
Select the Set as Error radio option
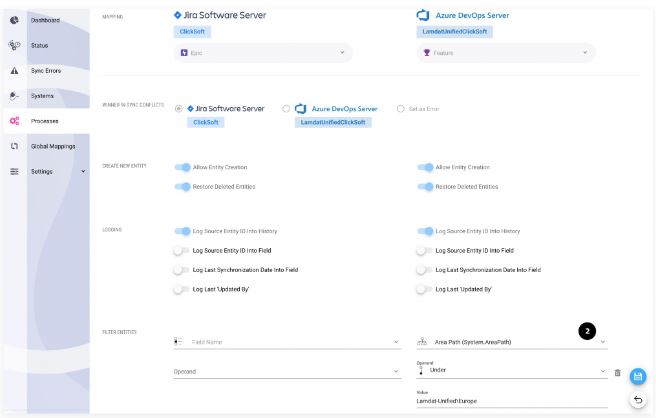tap(401, 109)
